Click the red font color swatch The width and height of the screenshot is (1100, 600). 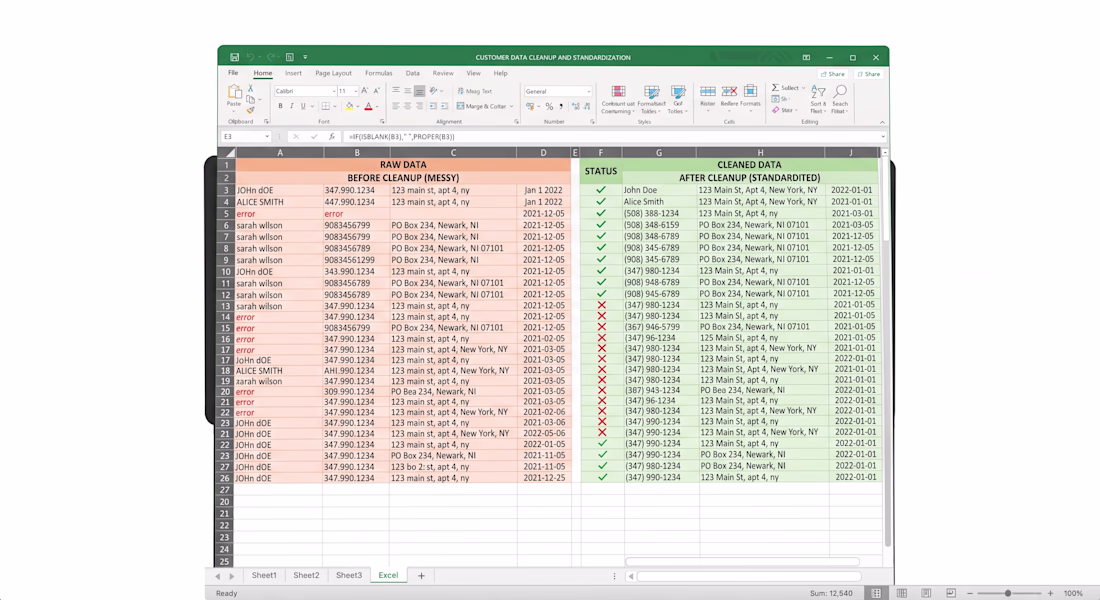(368, 107)
